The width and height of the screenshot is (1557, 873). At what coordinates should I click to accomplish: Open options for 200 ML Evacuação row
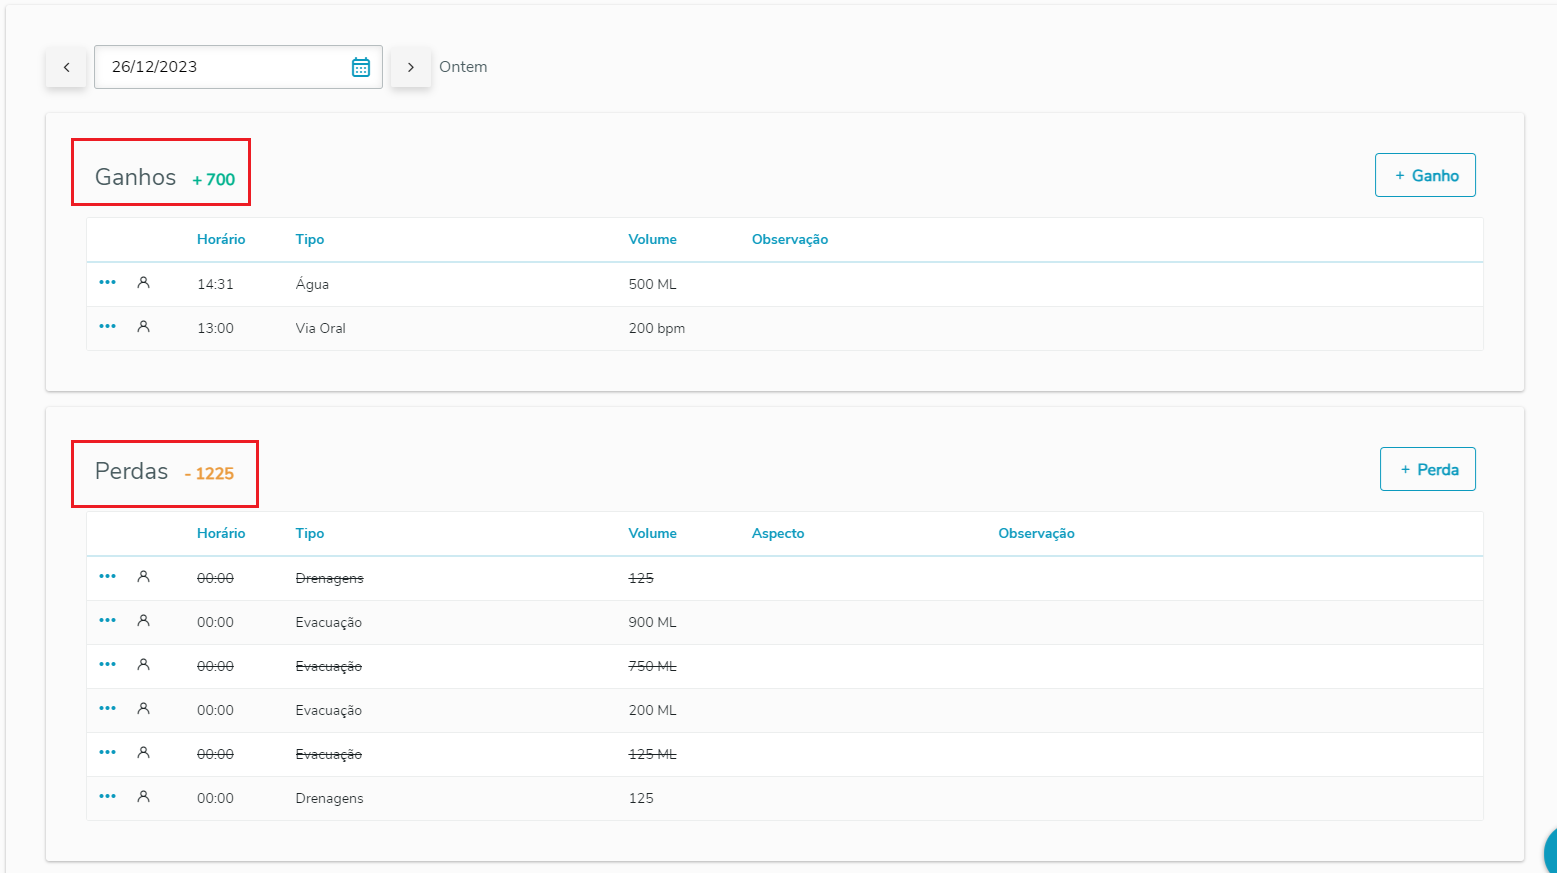click(108, 709)
